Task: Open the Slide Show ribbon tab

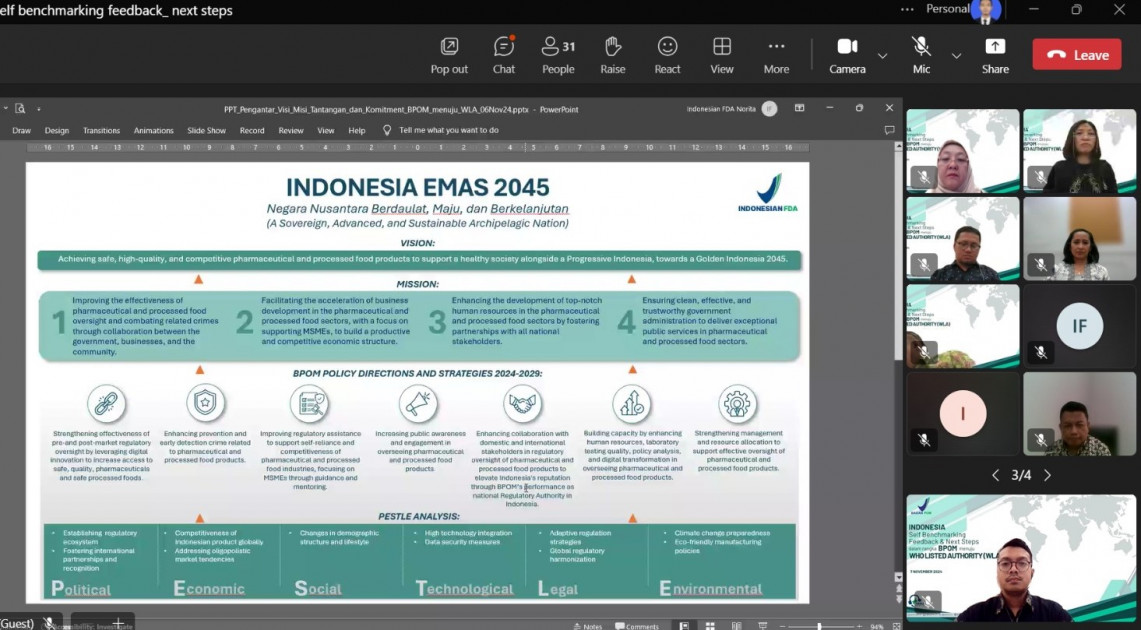Action: 206,130
